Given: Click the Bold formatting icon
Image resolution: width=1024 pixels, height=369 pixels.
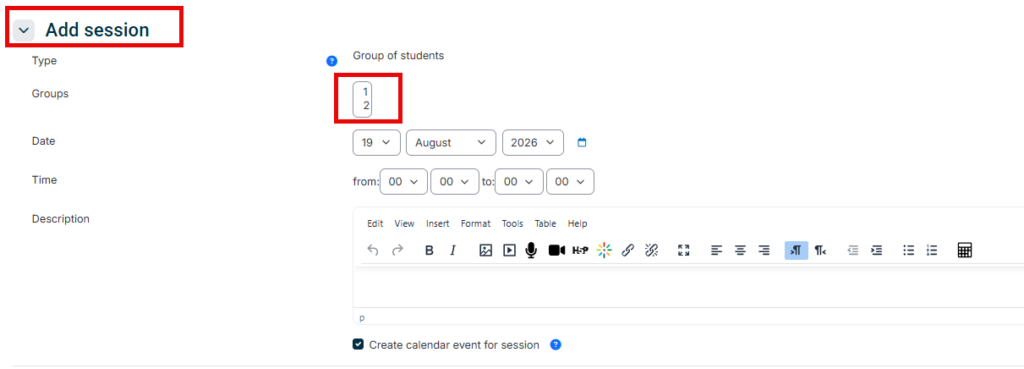Looking at the screenshot, I should pos(429,250).
